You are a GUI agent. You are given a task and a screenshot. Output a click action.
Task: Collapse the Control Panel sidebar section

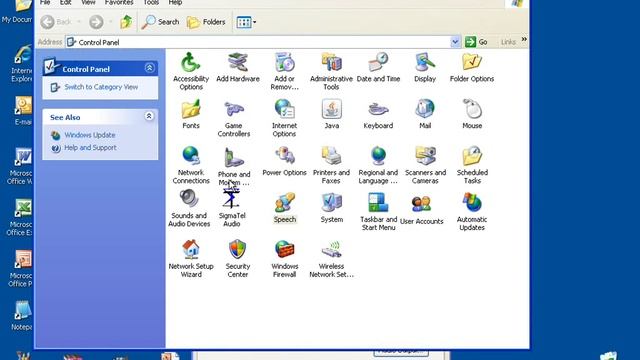[149, 68]
